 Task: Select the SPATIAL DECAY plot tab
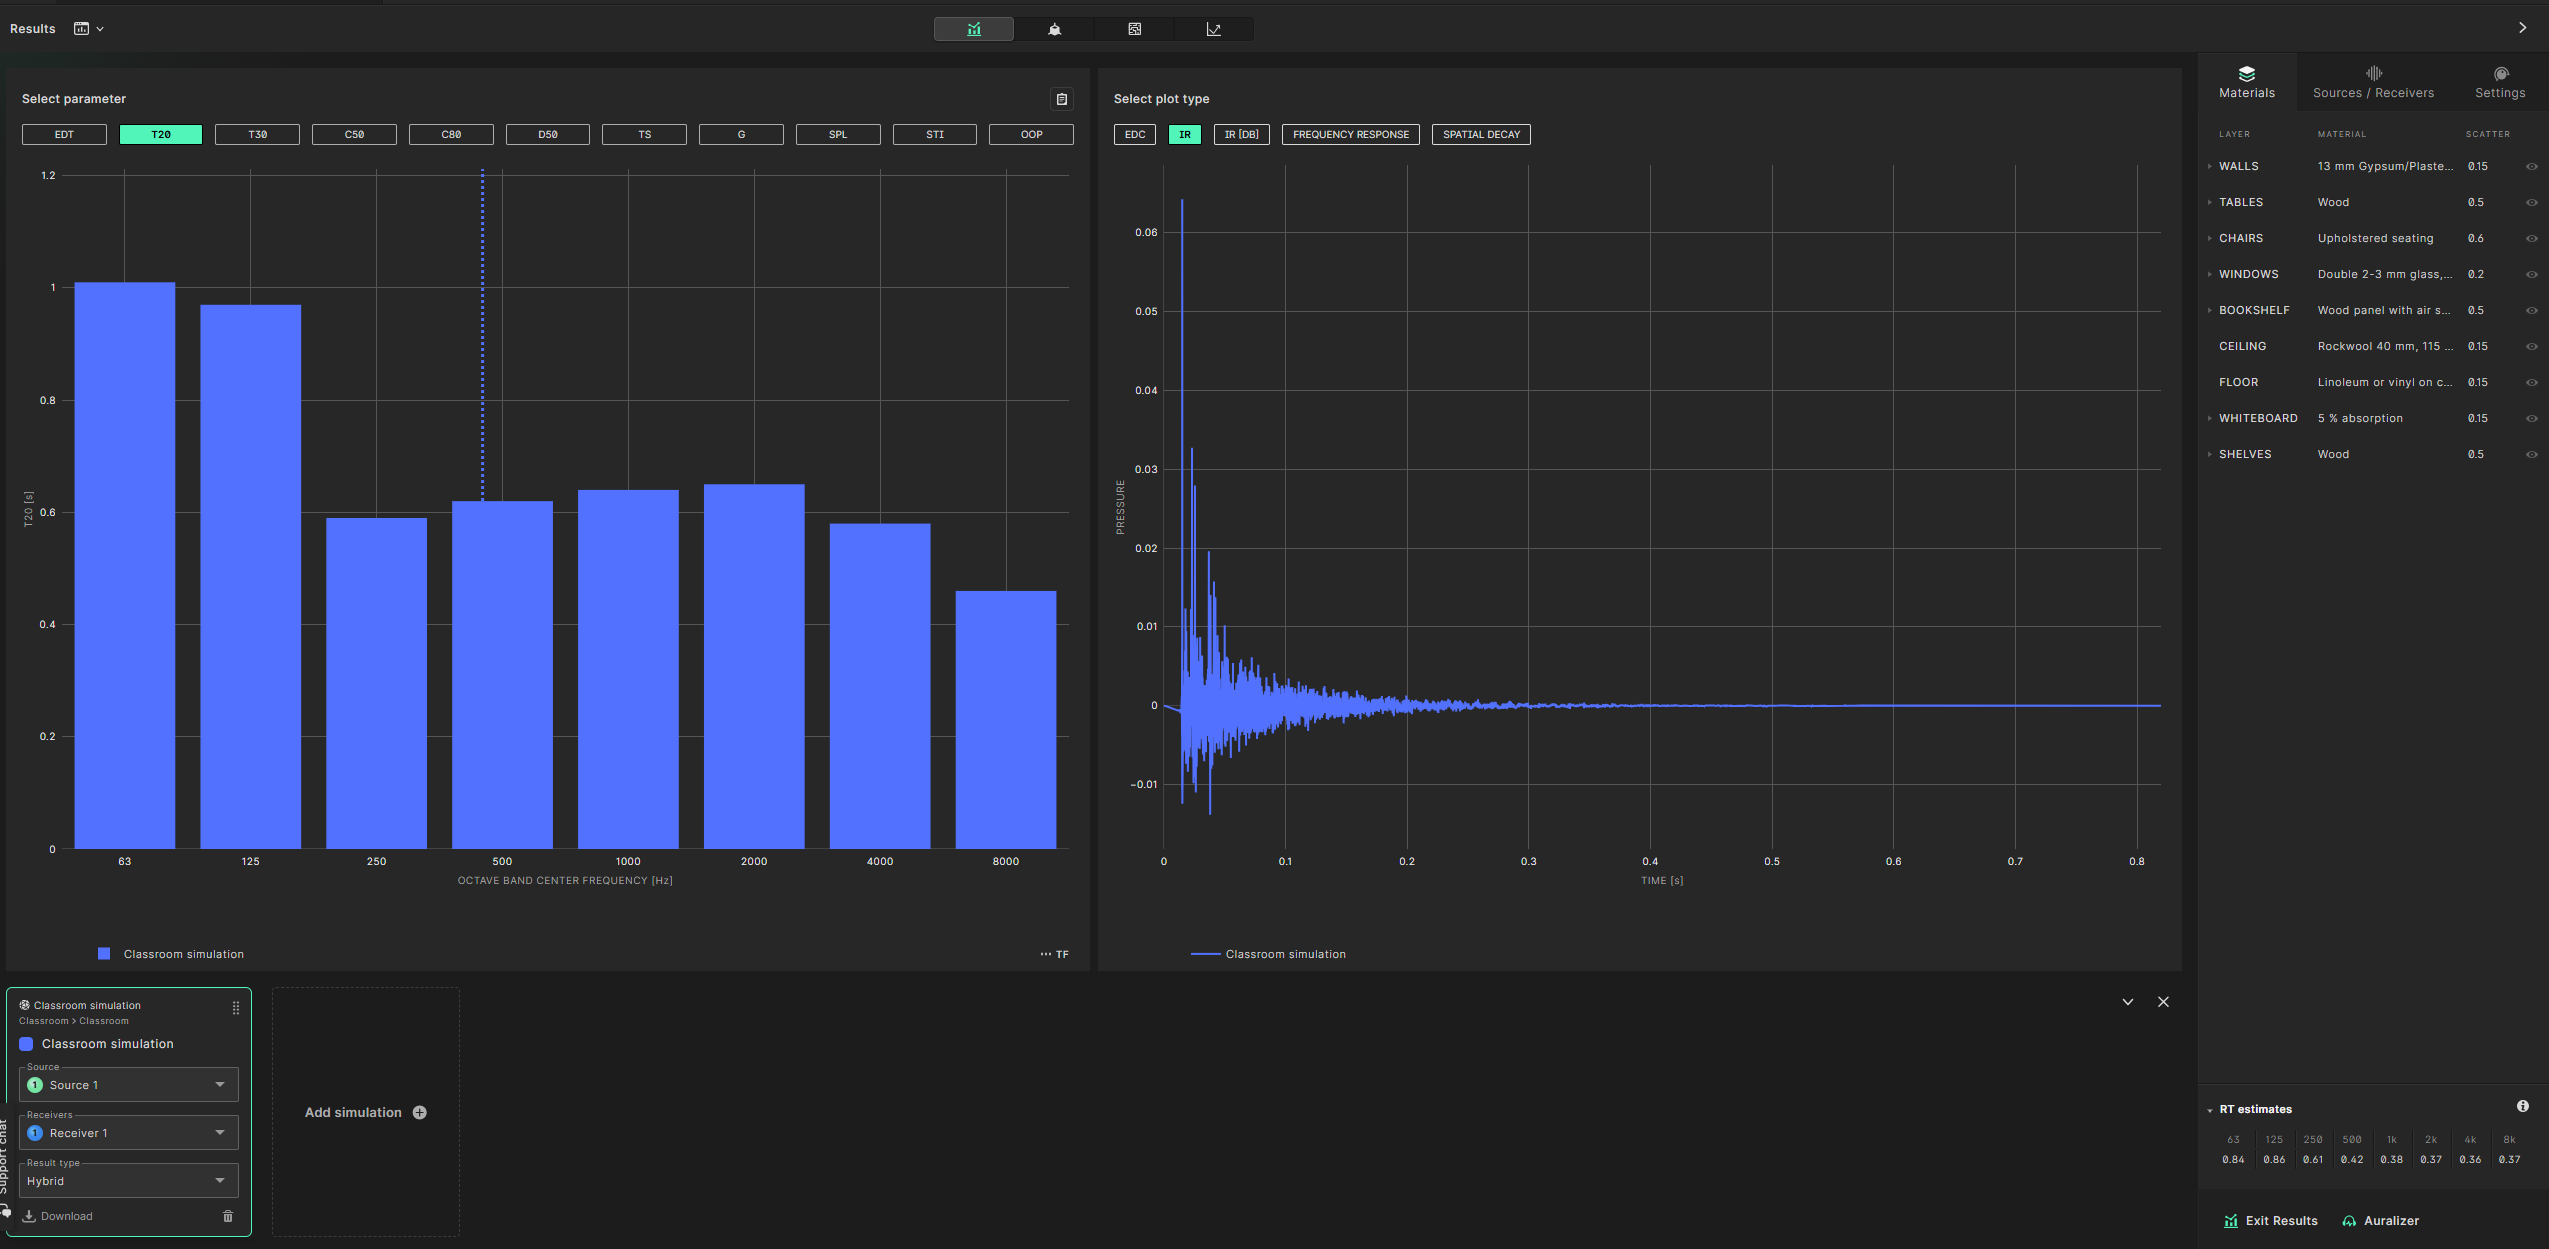(1478, 133)
